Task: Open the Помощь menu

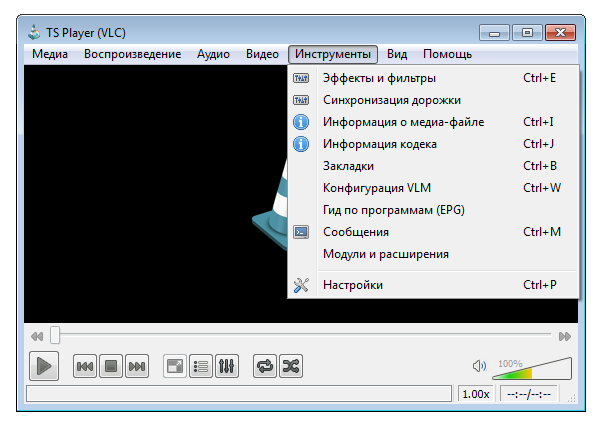Action: click(x=447, y=54)
